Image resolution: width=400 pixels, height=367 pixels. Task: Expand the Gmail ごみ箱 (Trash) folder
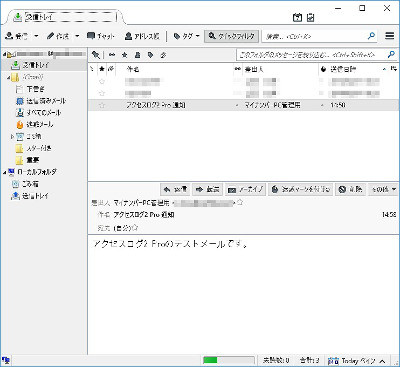pos(12,136)
